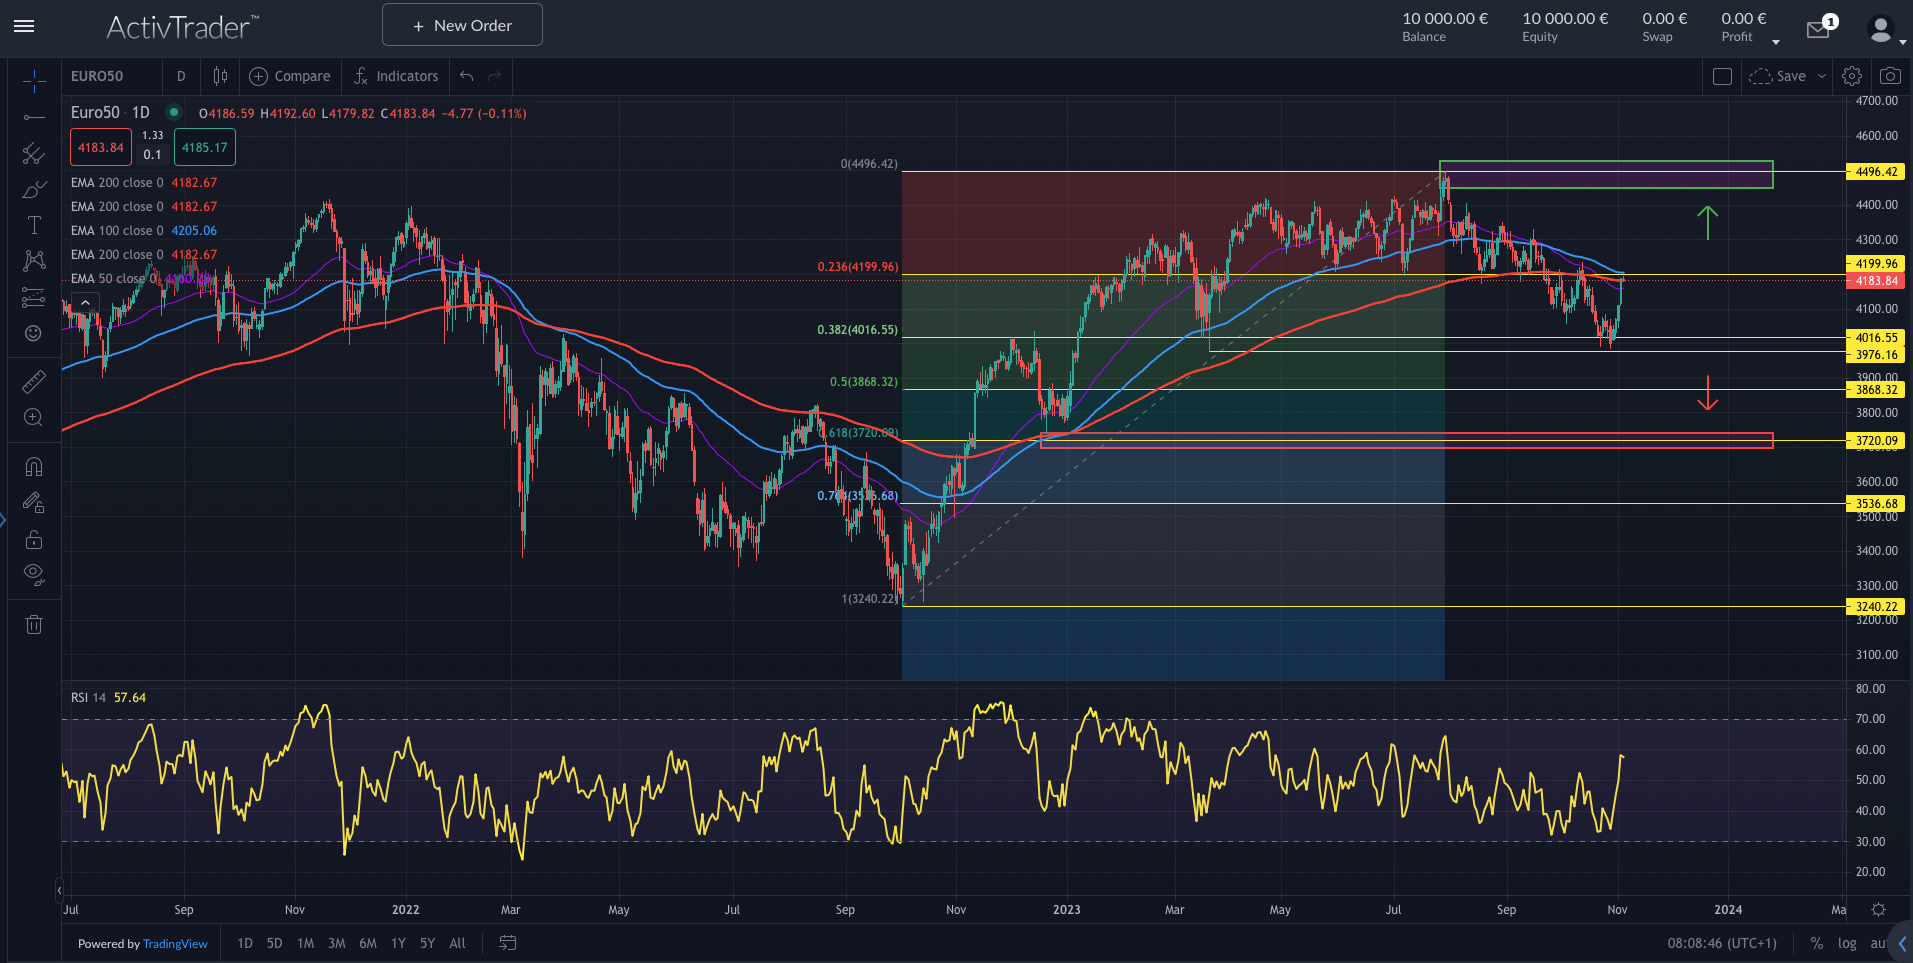Click the New Order button
Viewport: 1913px width, 963px height.
pyautogui.click(x=461, y=24)
